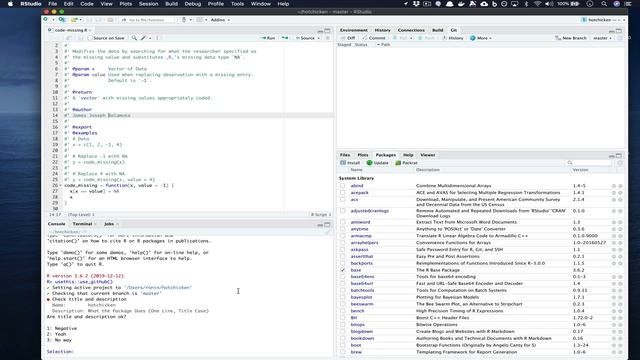Open the Pull dropdown arrow
The width and height of the screenshot is (640, 360).
pyautogui.click(x=411, y=38)
